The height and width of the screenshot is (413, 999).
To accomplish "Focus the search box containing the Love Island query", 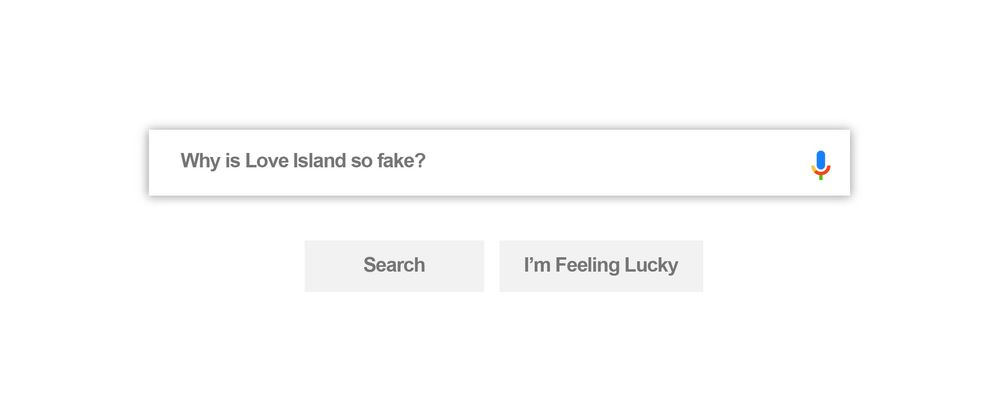I will 480,162.
